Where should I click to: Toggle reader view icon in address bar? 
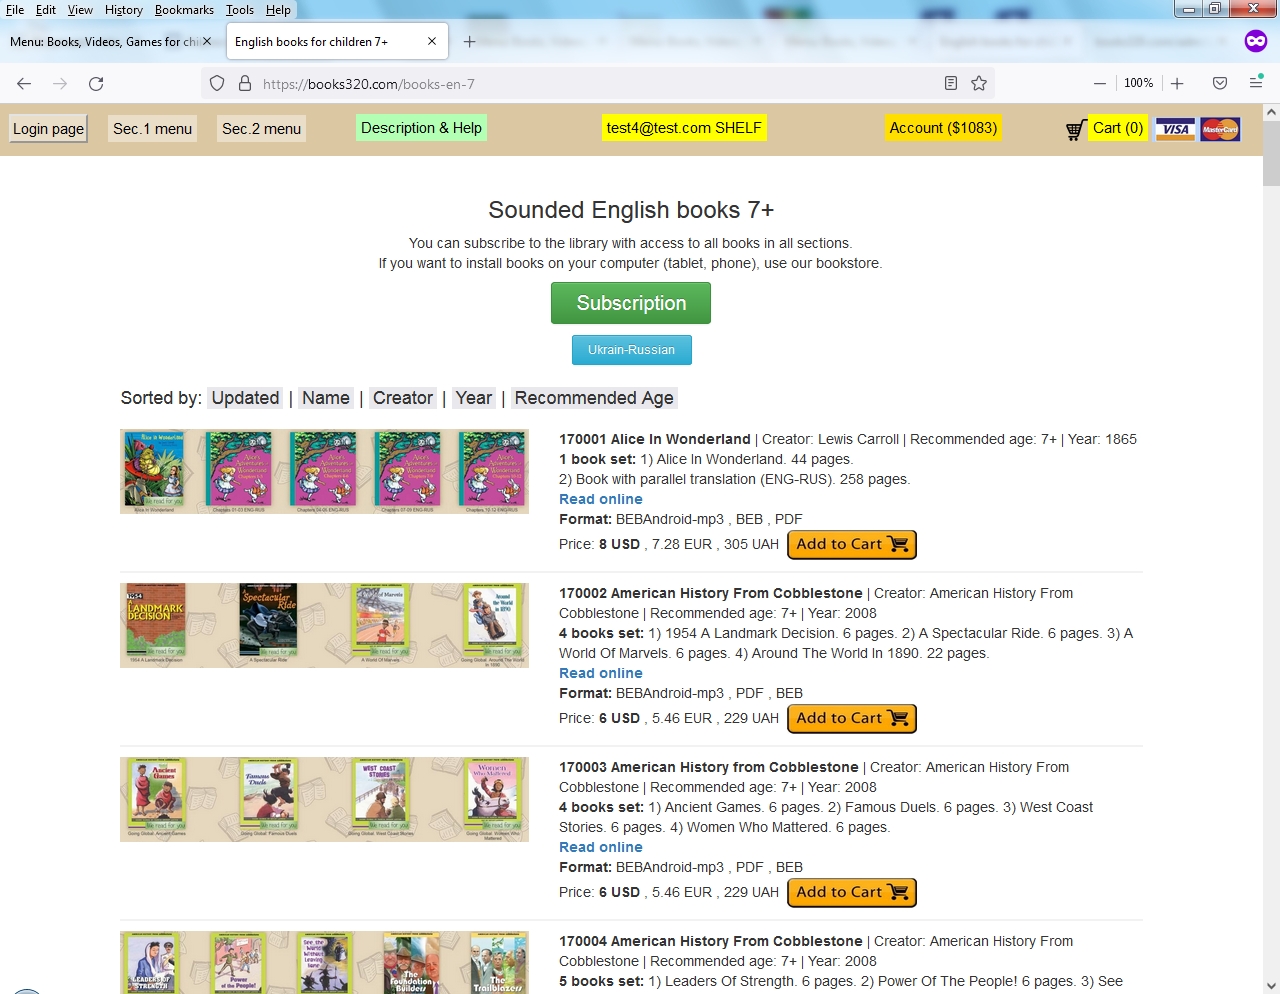tap(951, 84)
